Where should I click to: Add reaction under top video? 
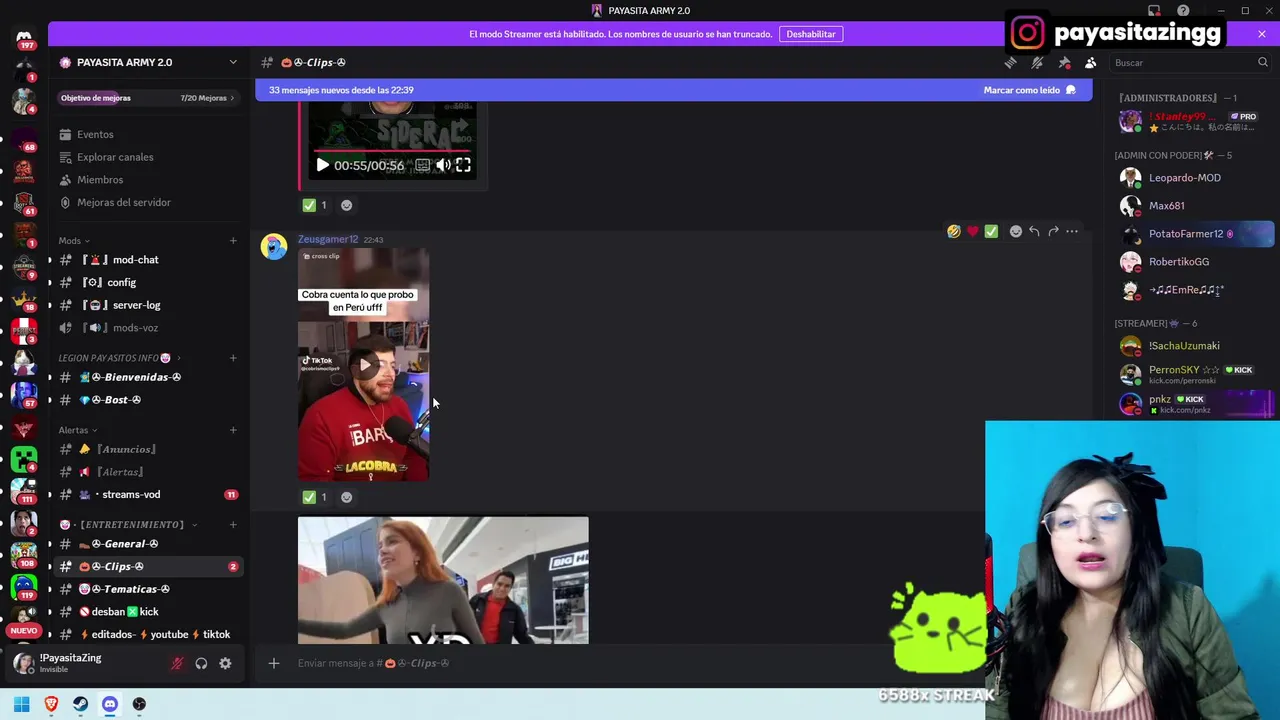(x=346, y=205)
